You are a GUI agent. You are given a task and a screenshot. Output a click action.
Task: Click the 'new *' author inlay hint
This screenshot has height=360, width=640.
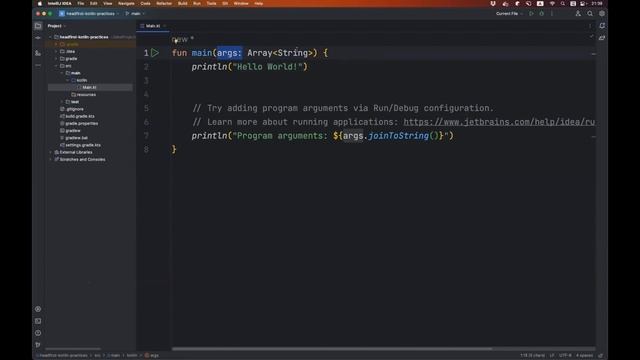(182, 40)
